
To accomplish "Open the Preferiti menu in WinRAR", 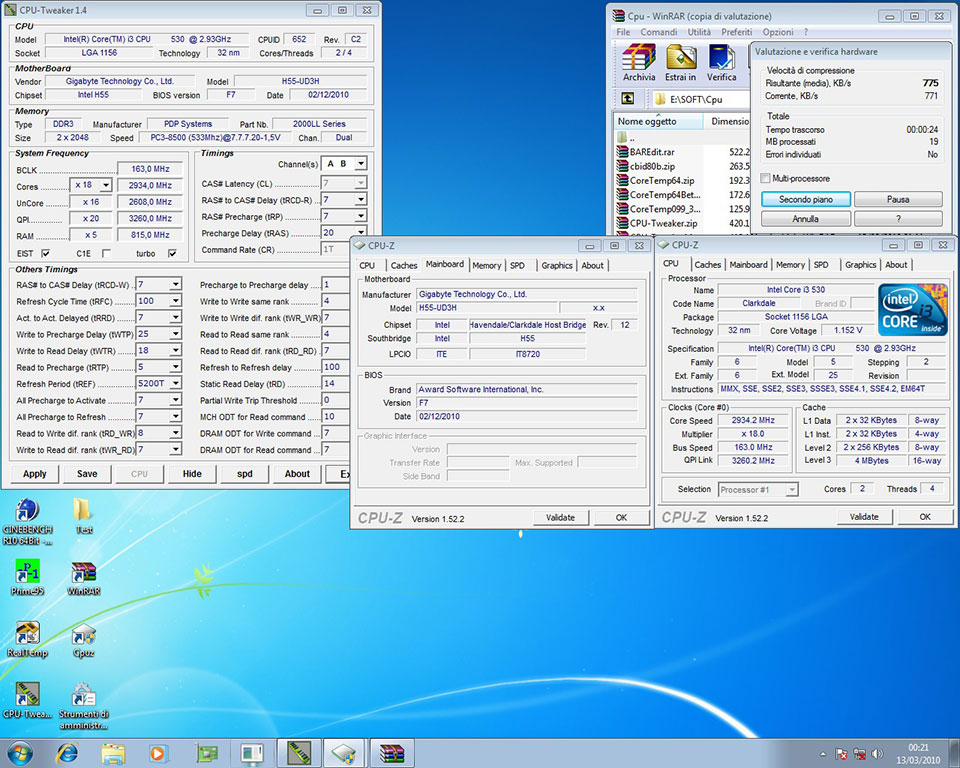I will pyautogui.click(x=737, y=32).
